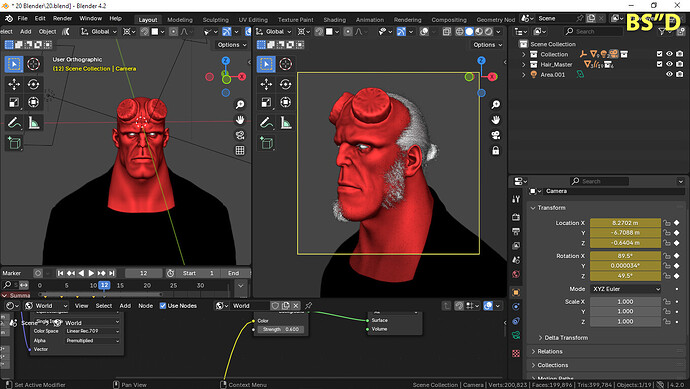Click Rotation Z value field
690x389 pixels.
point(625,276)
